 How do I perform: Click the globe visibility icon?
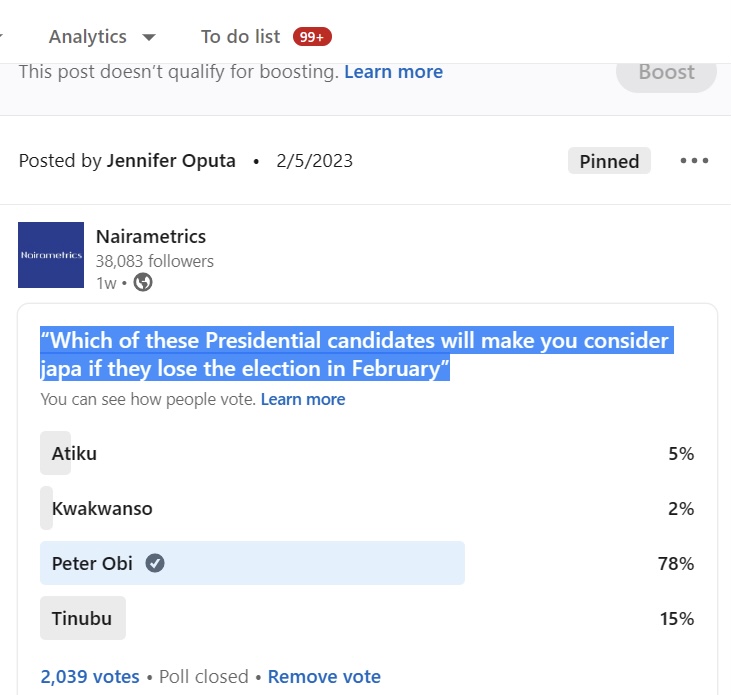(x=143, y=282)
